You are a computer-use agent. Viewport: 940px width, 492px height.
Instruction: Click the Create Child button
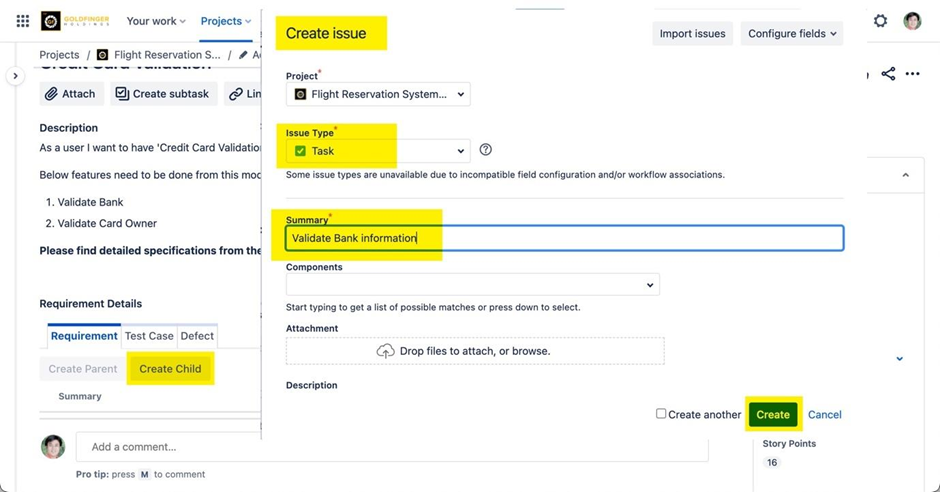tap(170, 369)
